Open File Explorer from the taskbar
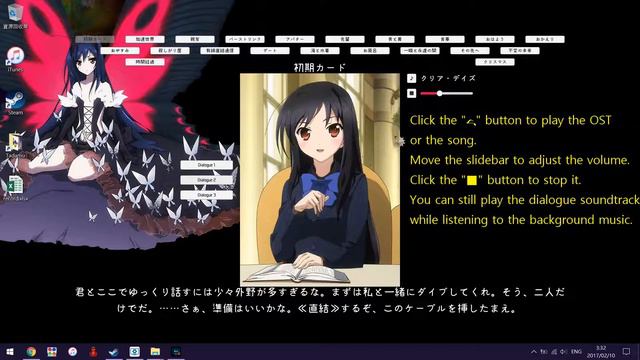This screenshot has width=640, height=360. (155, 351)
